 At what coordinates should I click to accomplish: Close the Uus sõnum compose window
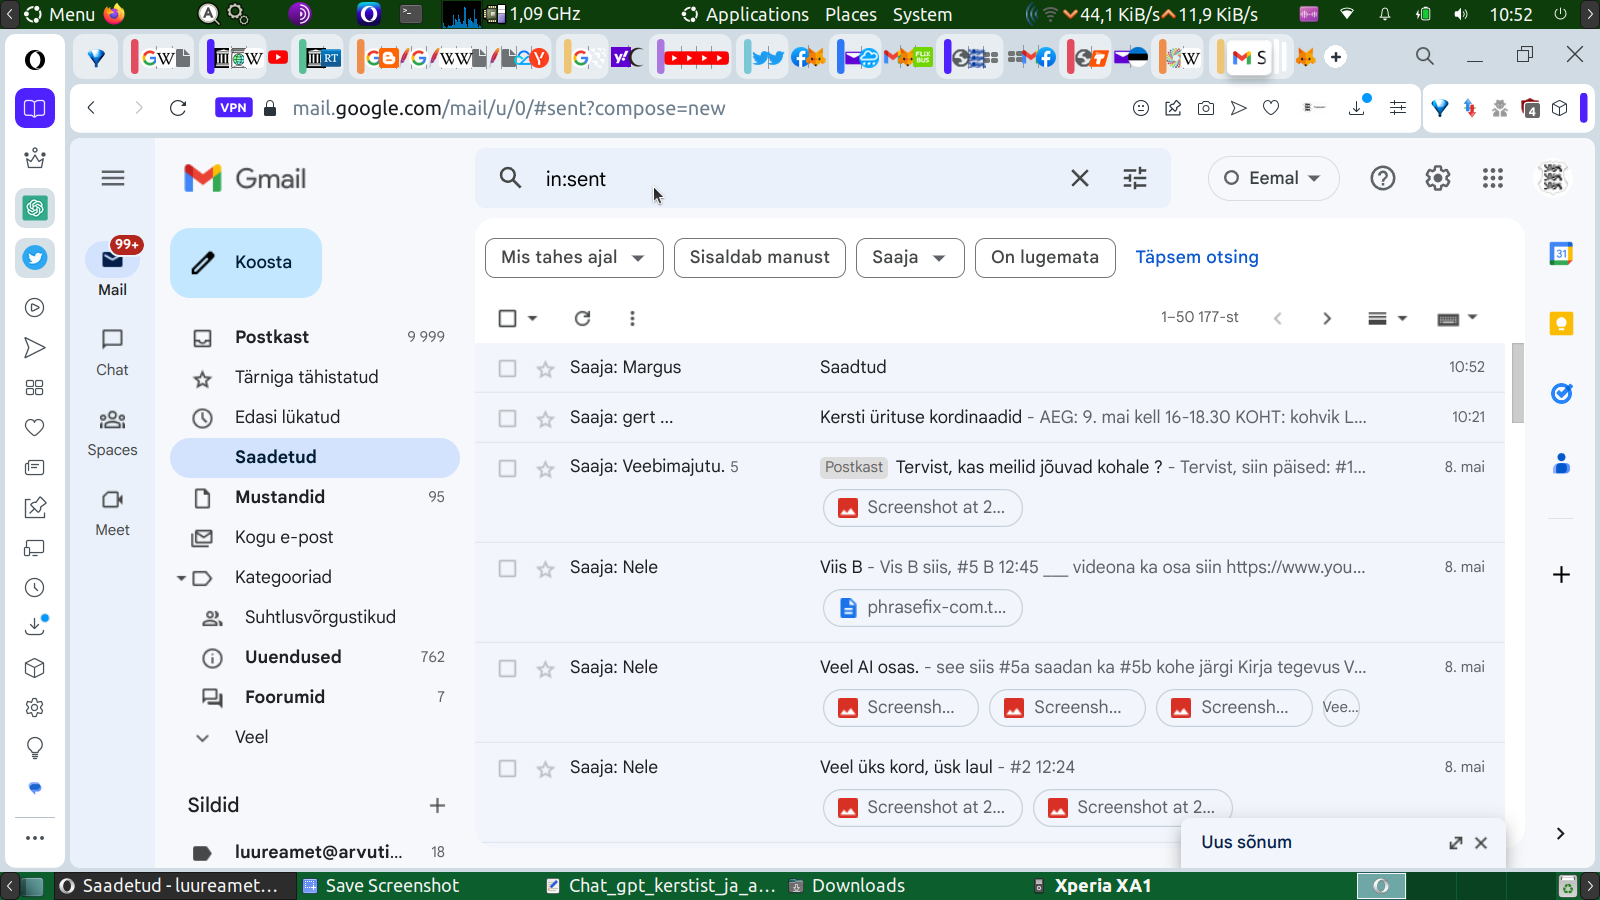[x=1481, y=843]
